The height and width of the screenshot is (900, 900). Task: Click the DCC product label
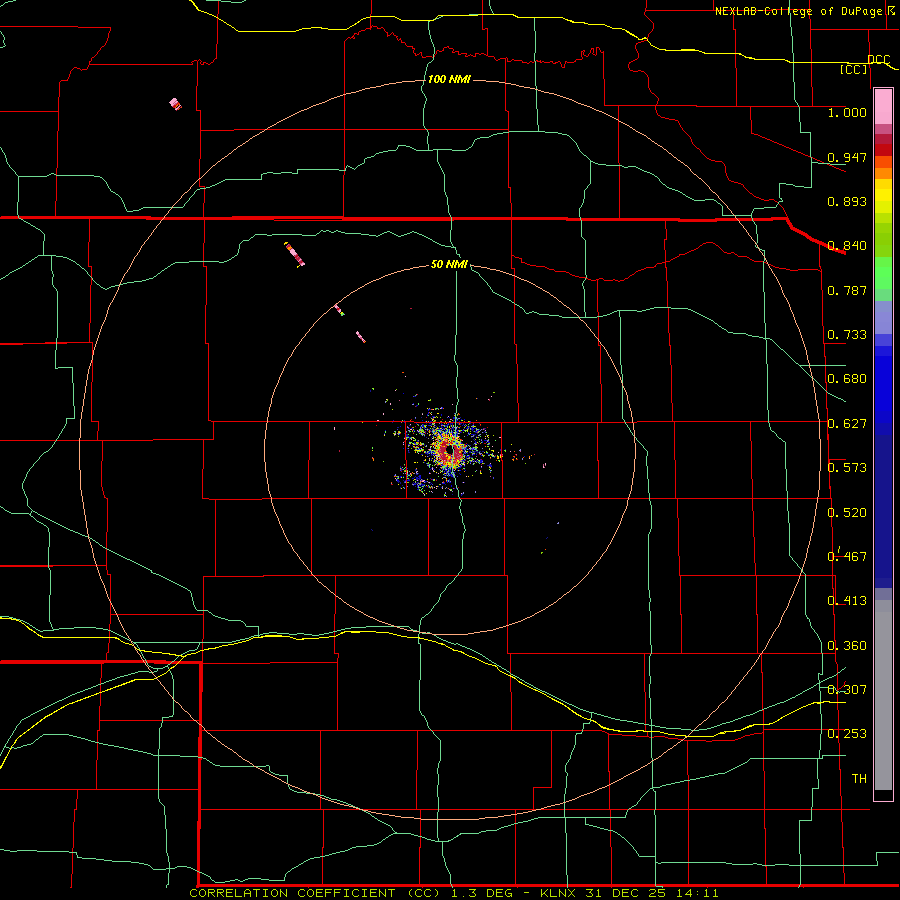pos(878,60)
